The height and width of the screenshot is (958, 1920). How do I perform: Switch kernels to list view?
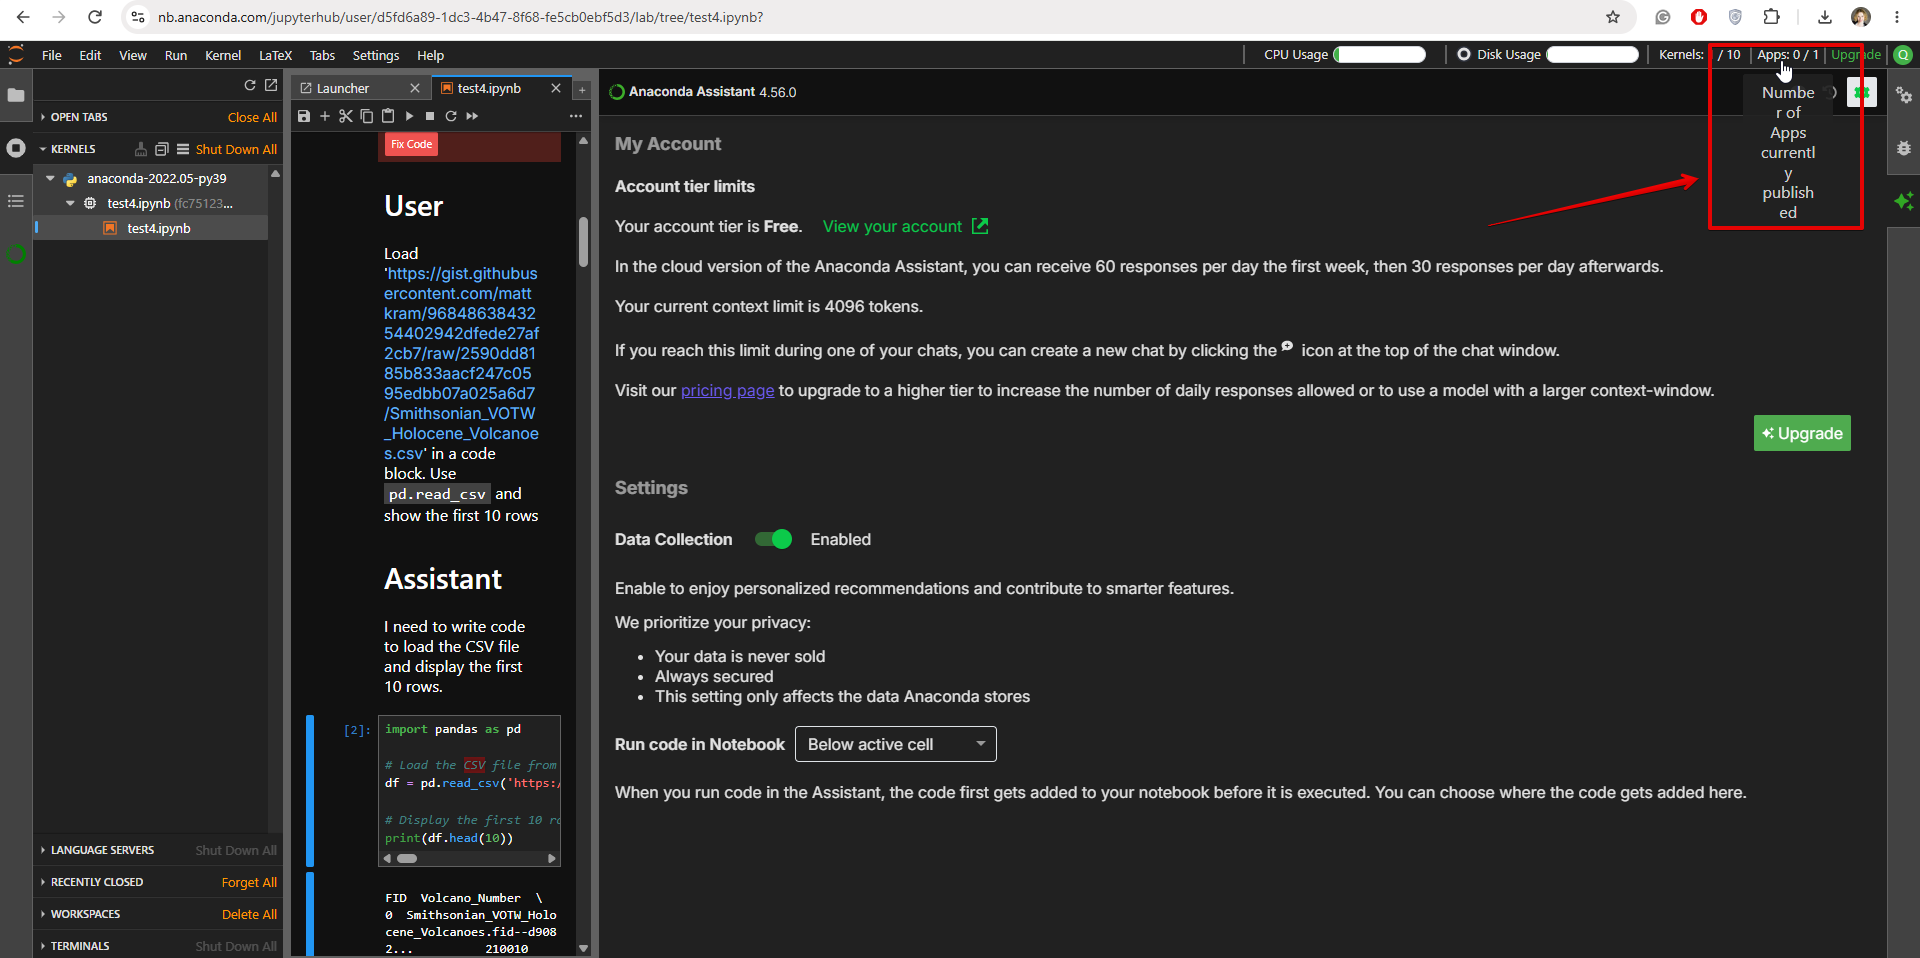coord(183,149)
